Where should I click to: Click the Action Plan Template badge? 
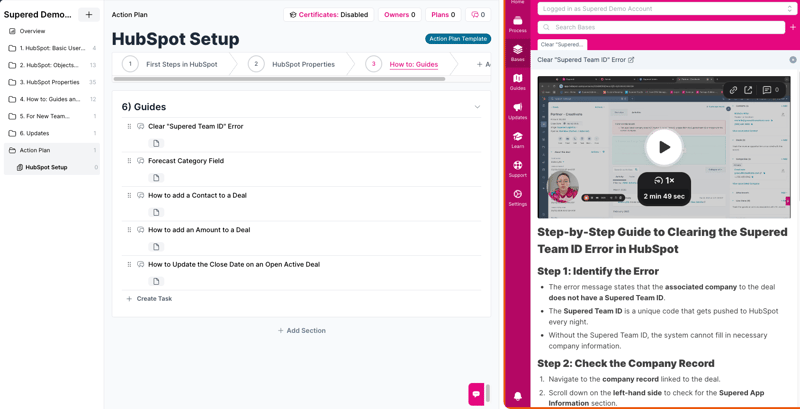tap(458, 39)
